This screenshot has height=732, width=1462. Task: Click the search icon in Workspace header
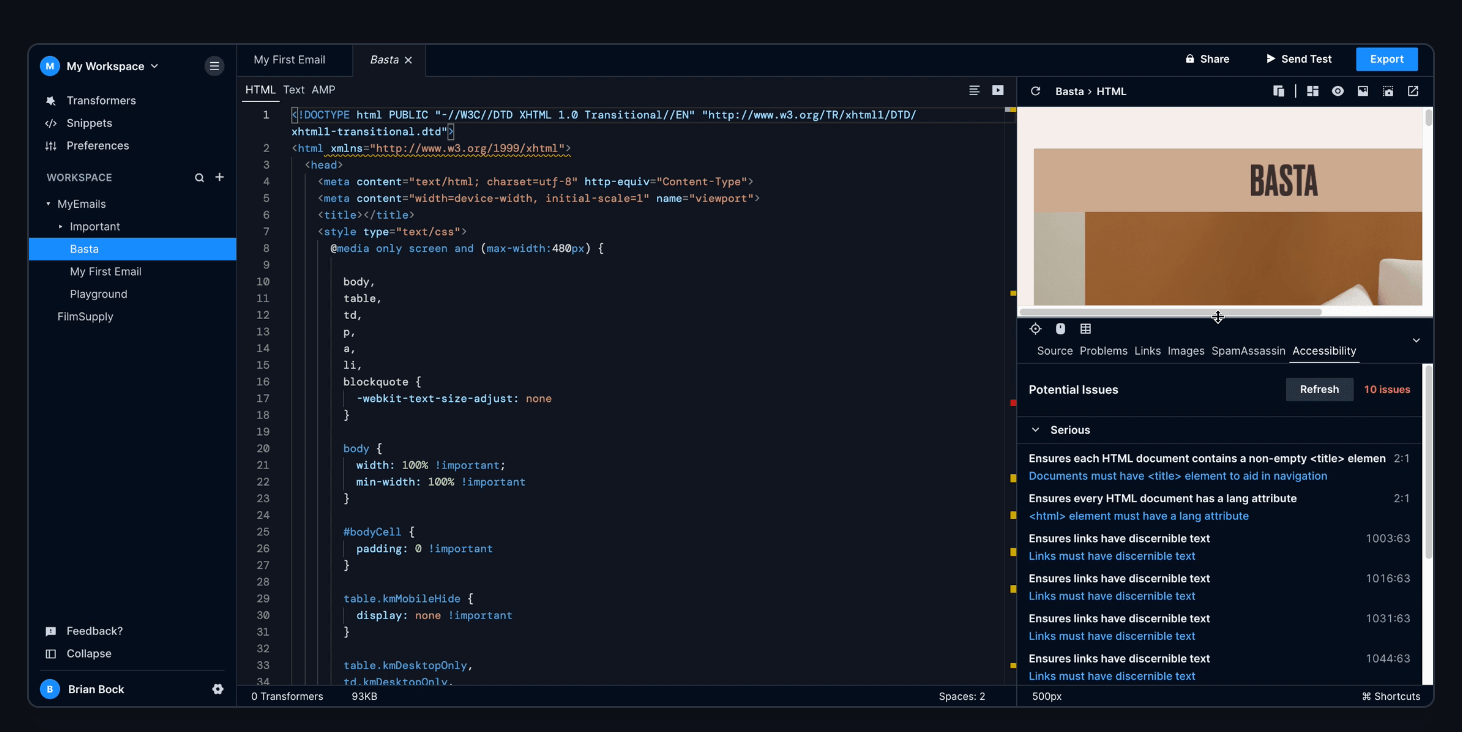click(199, 178)
